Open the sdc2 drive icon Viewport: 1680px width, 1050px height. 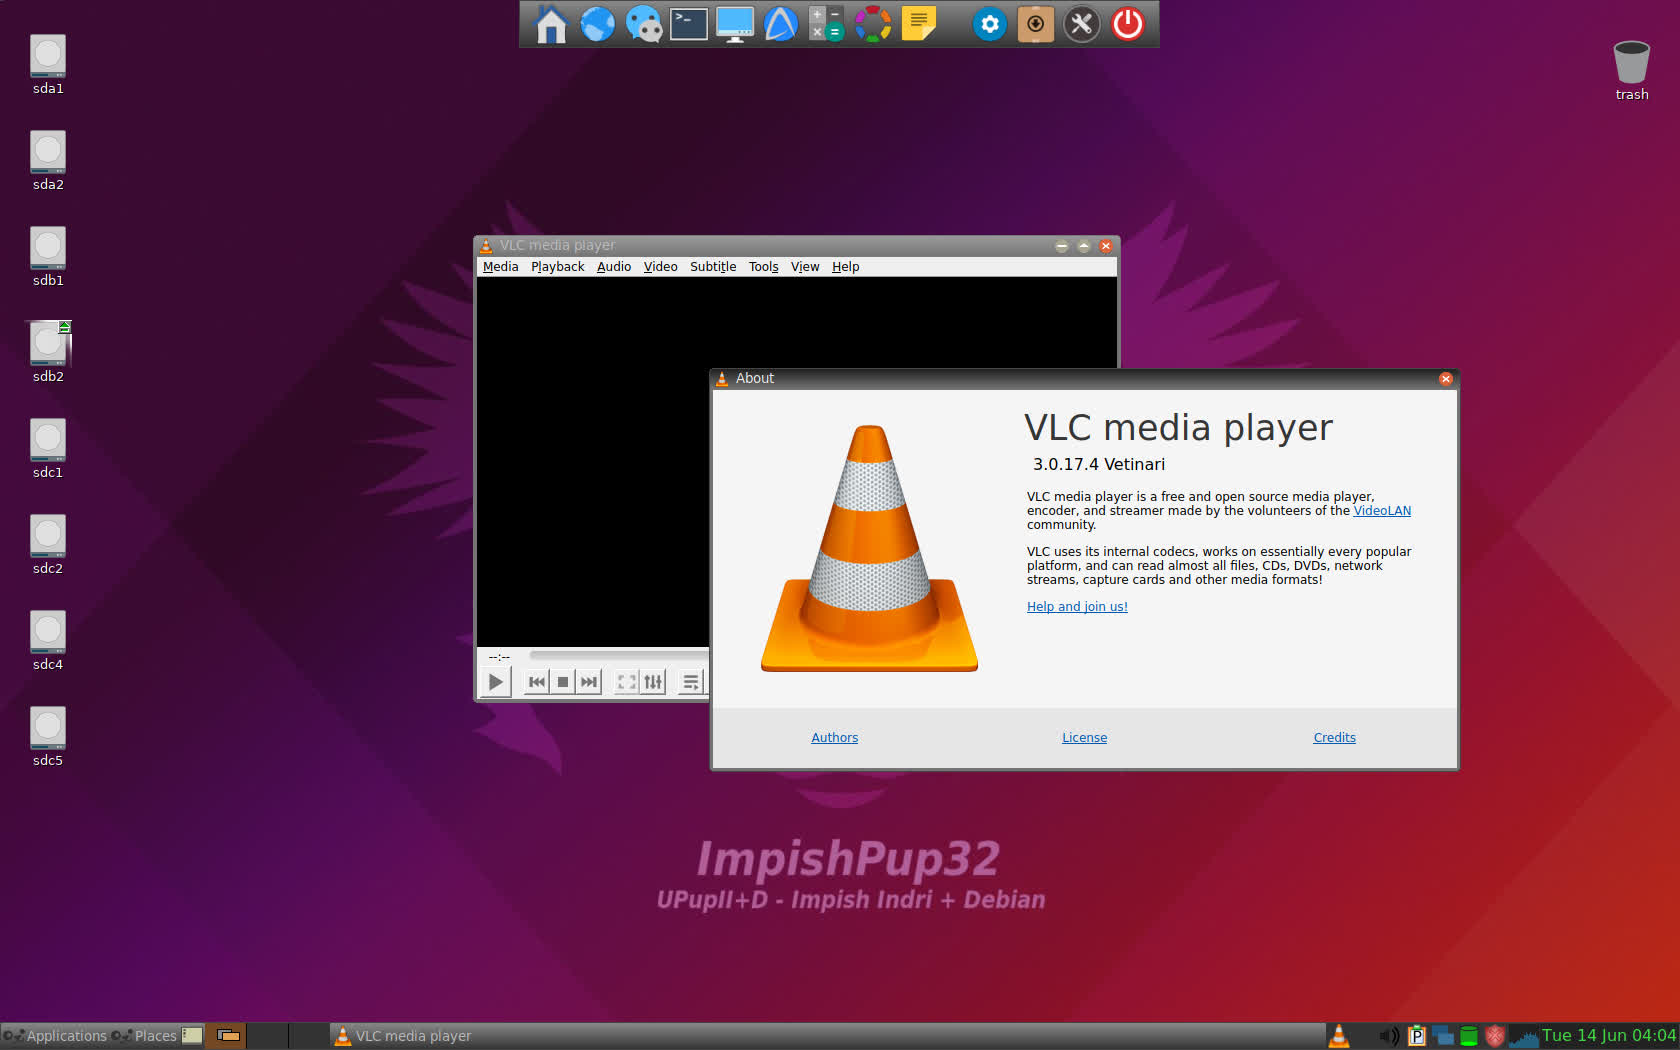pyautogui.click(x=48, y=536)
